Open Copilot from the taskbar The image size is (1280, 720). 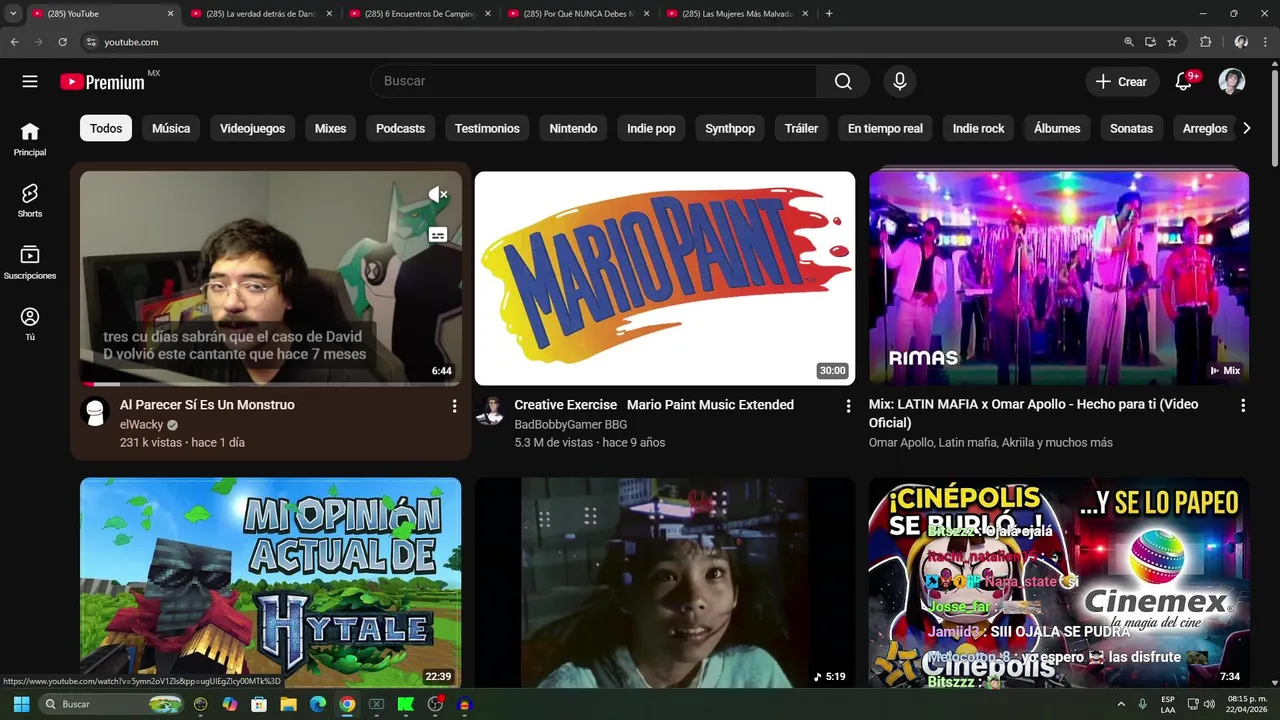(230, 704)
